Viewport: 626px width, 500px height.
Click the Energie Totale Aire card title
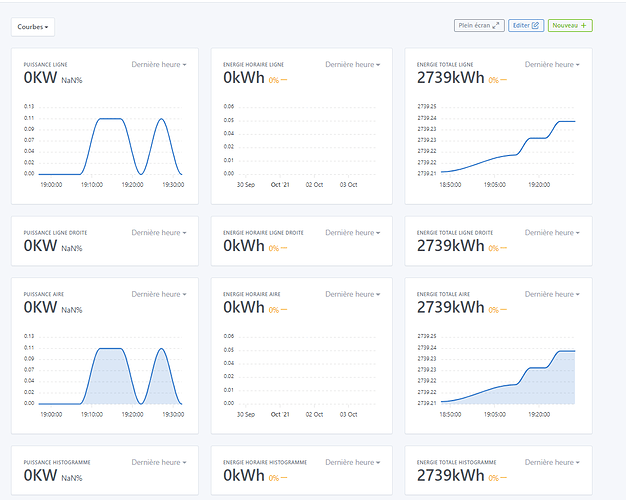pos(443,294)
